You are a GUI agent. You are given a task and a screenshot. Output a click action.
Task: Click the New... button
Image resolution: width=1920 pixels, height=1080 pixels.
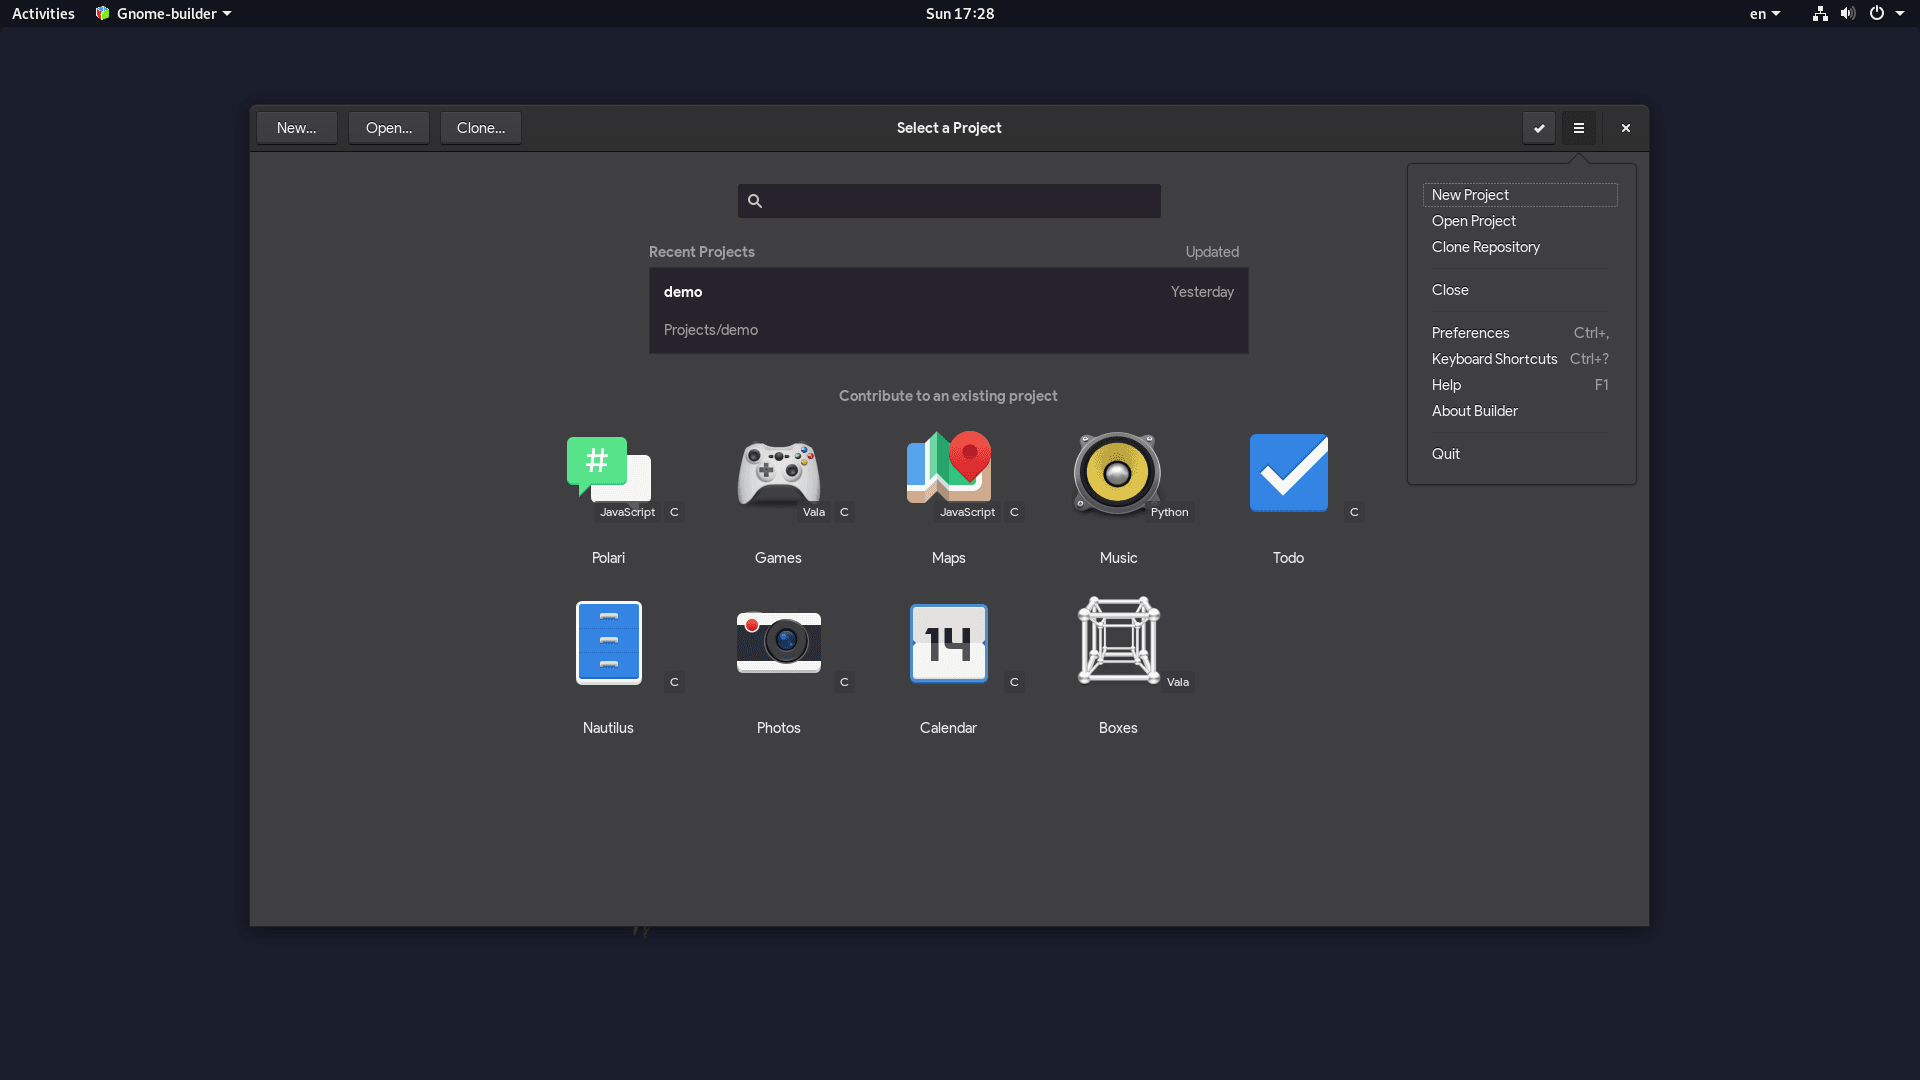296,128
